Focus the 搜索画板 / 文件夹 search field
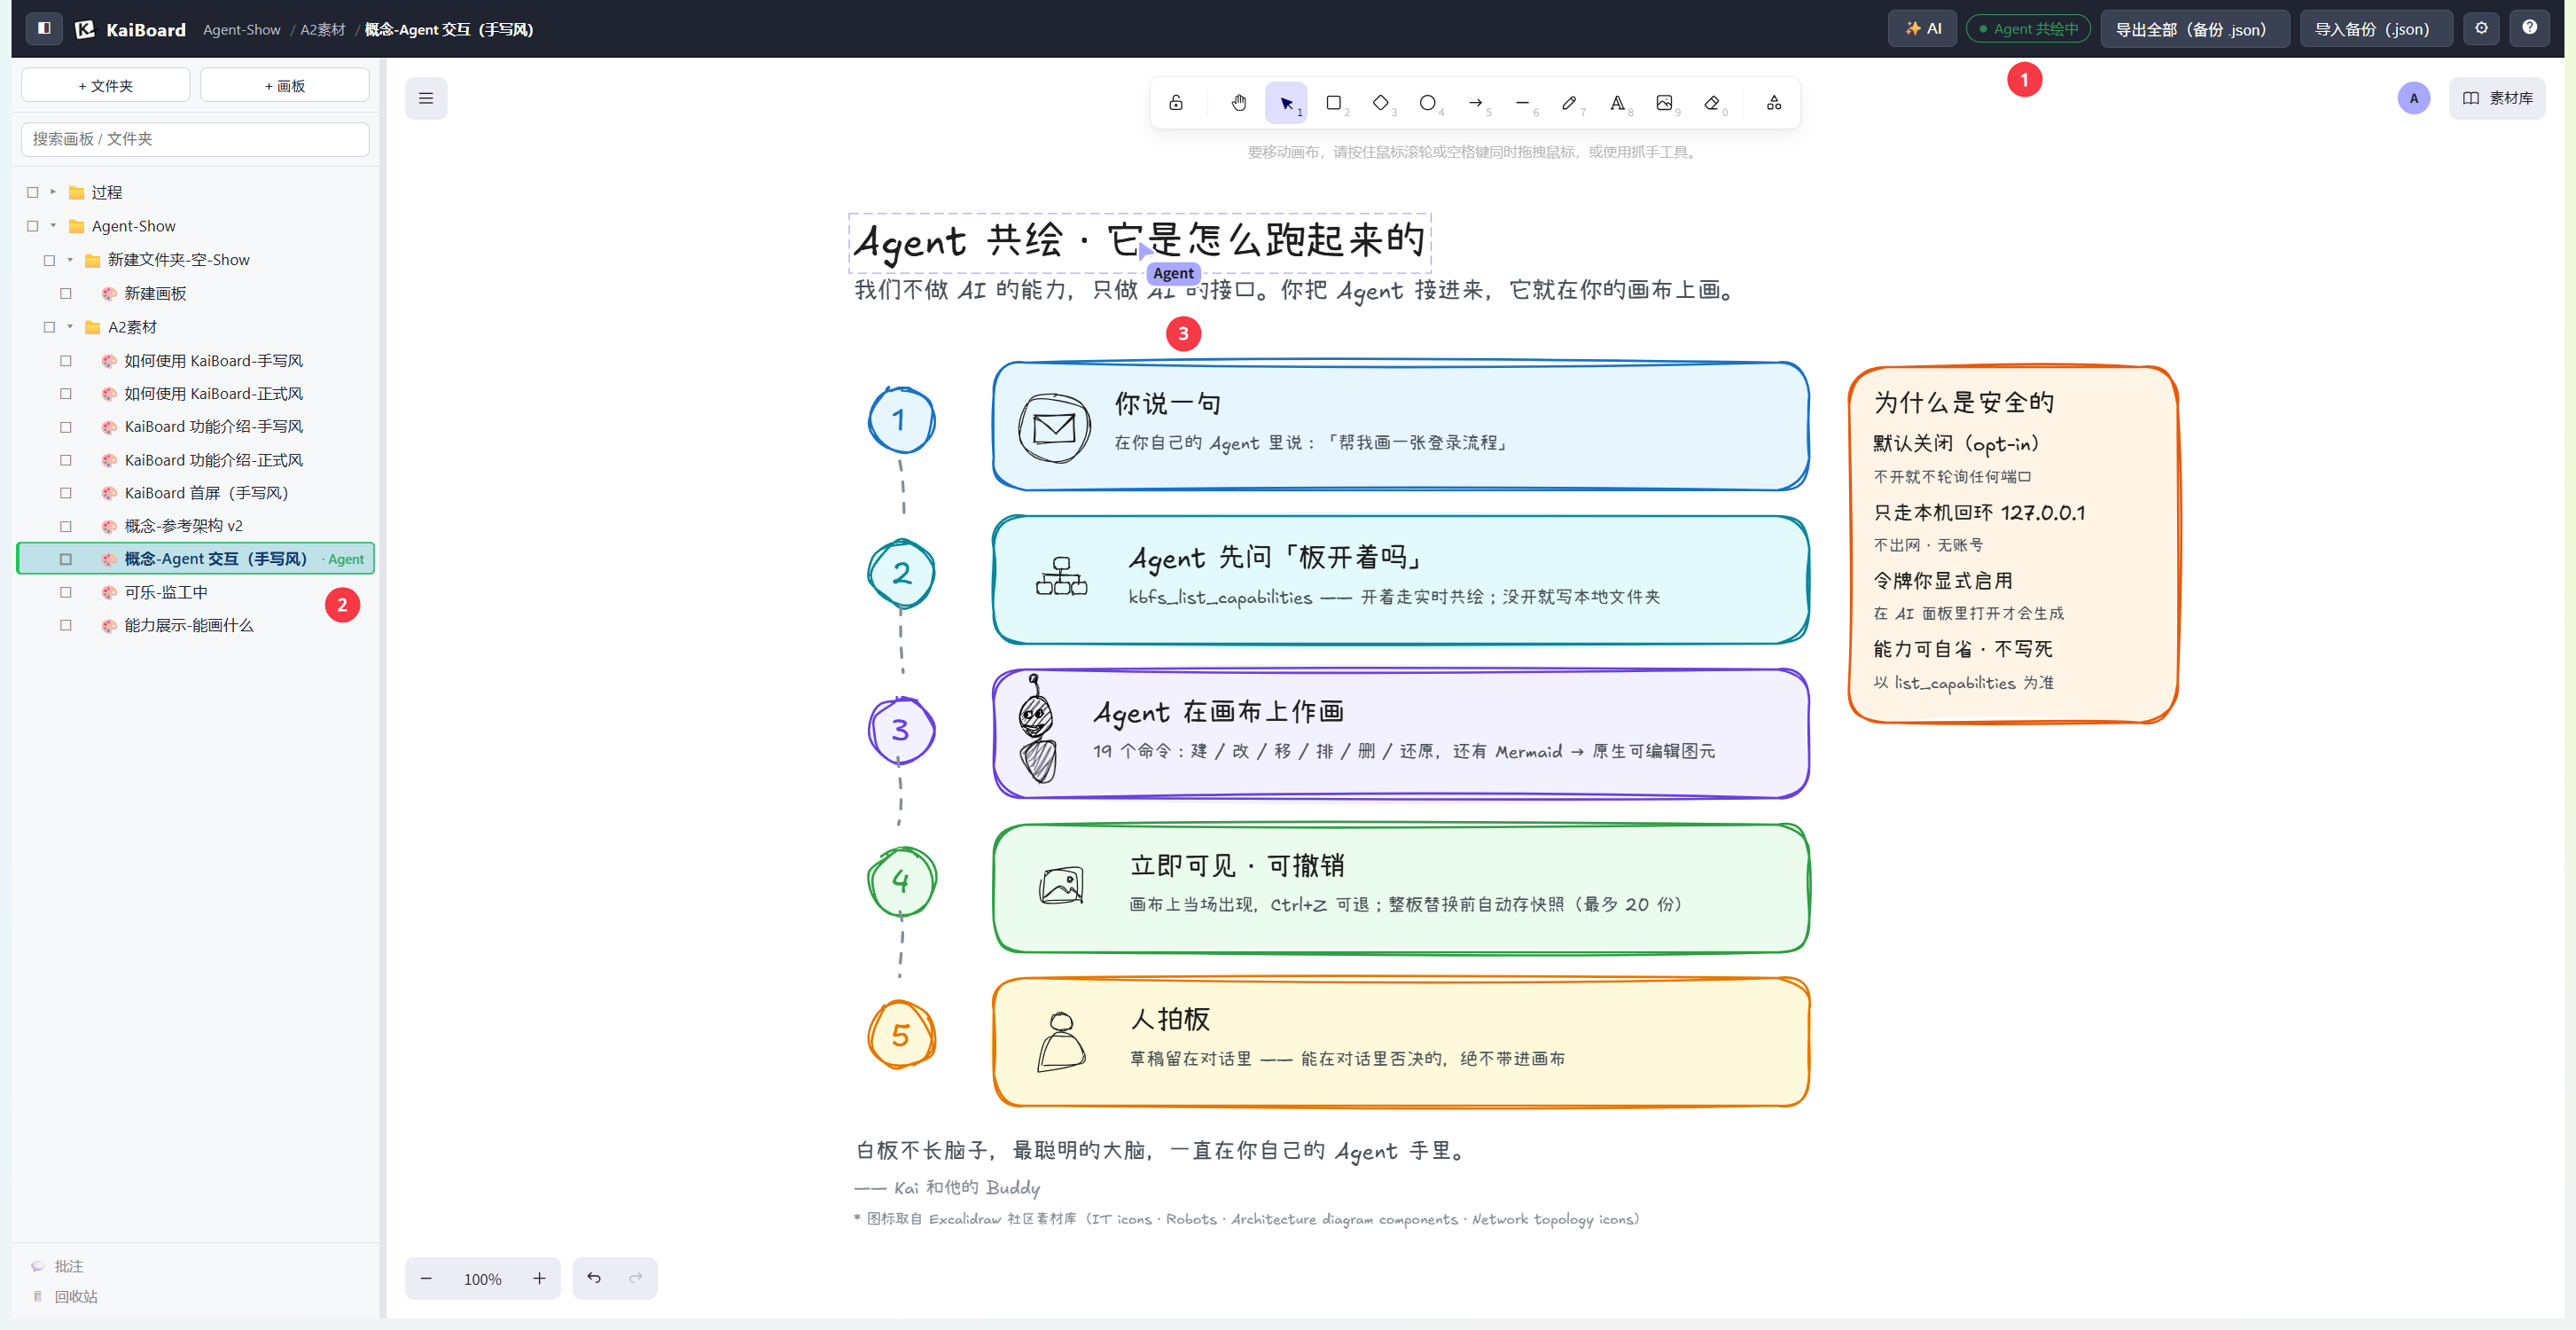The width and height of the screenshot is (2576, 1330). 195,139
